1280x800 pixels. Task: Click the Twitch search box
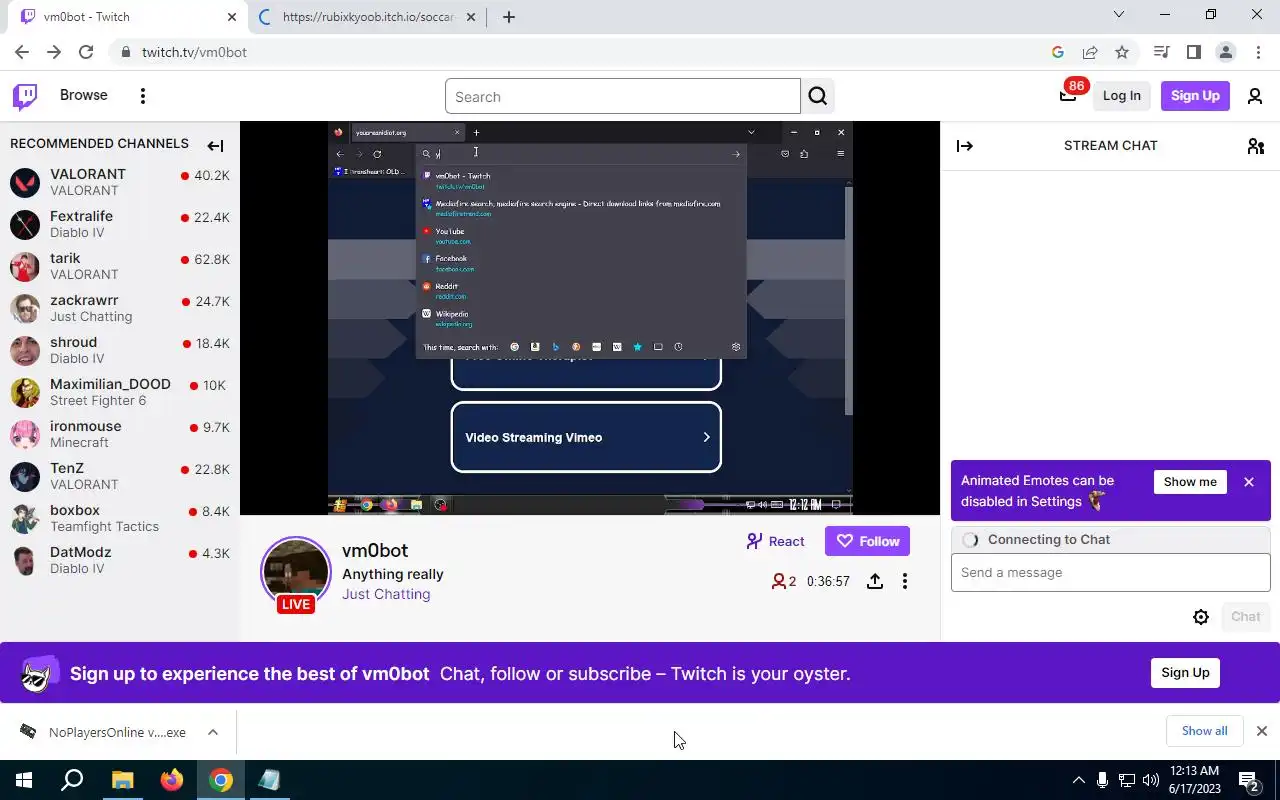coord(623,96)
